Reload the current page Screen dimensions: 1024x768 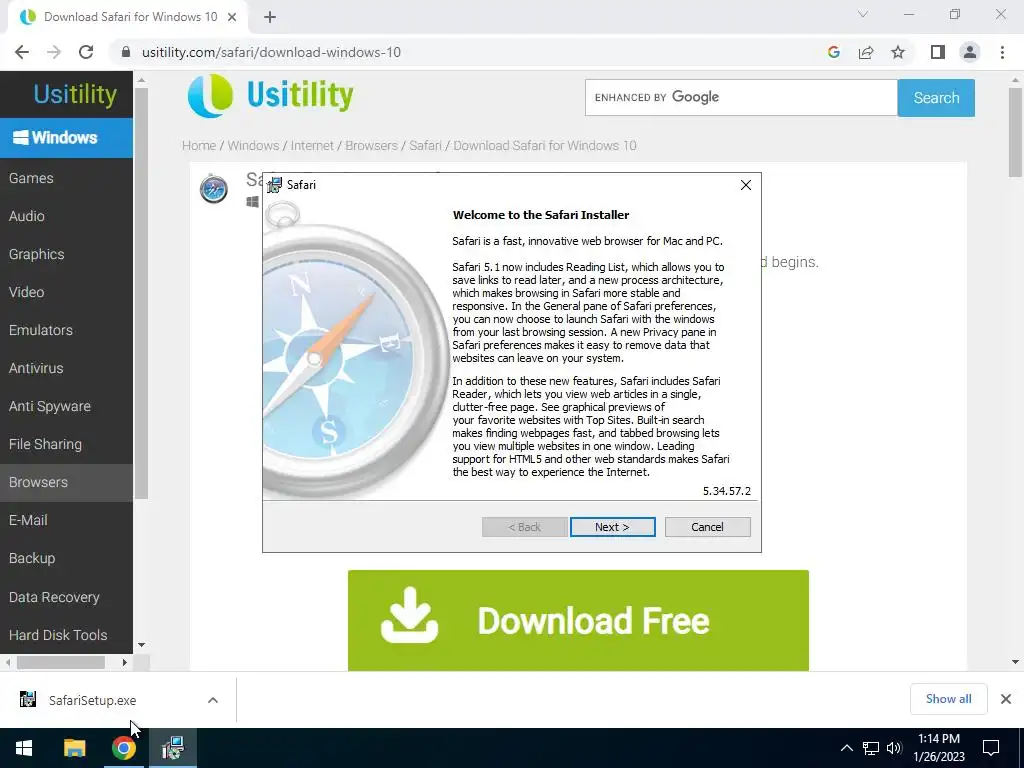[86, 52]
